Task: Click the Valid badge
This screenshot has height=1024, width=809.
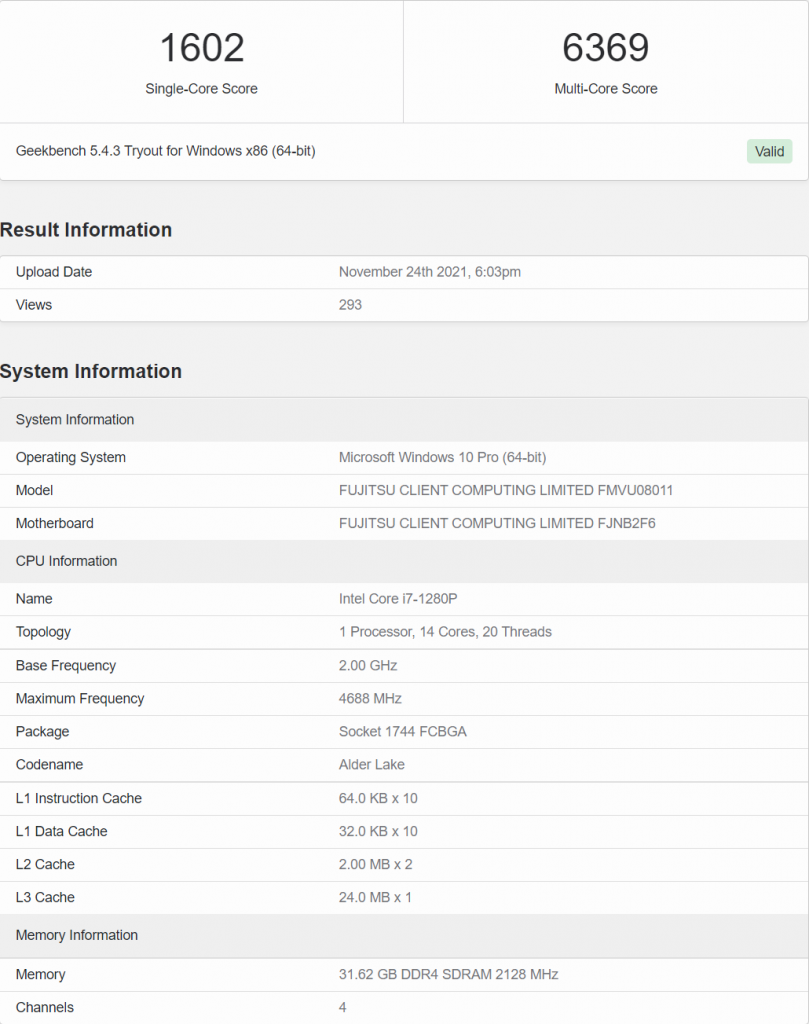Action: (768, 151)
